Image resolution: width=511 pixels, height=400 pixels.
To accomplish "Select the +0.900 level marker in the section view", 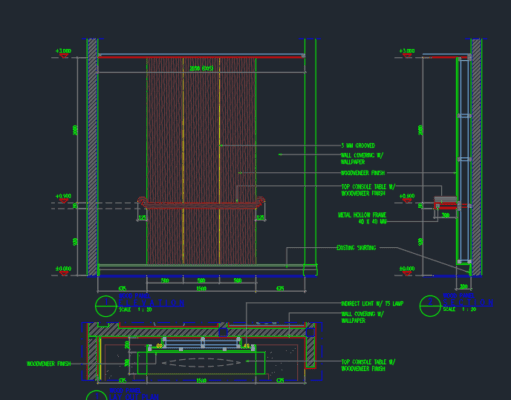I will pos(407,198).
